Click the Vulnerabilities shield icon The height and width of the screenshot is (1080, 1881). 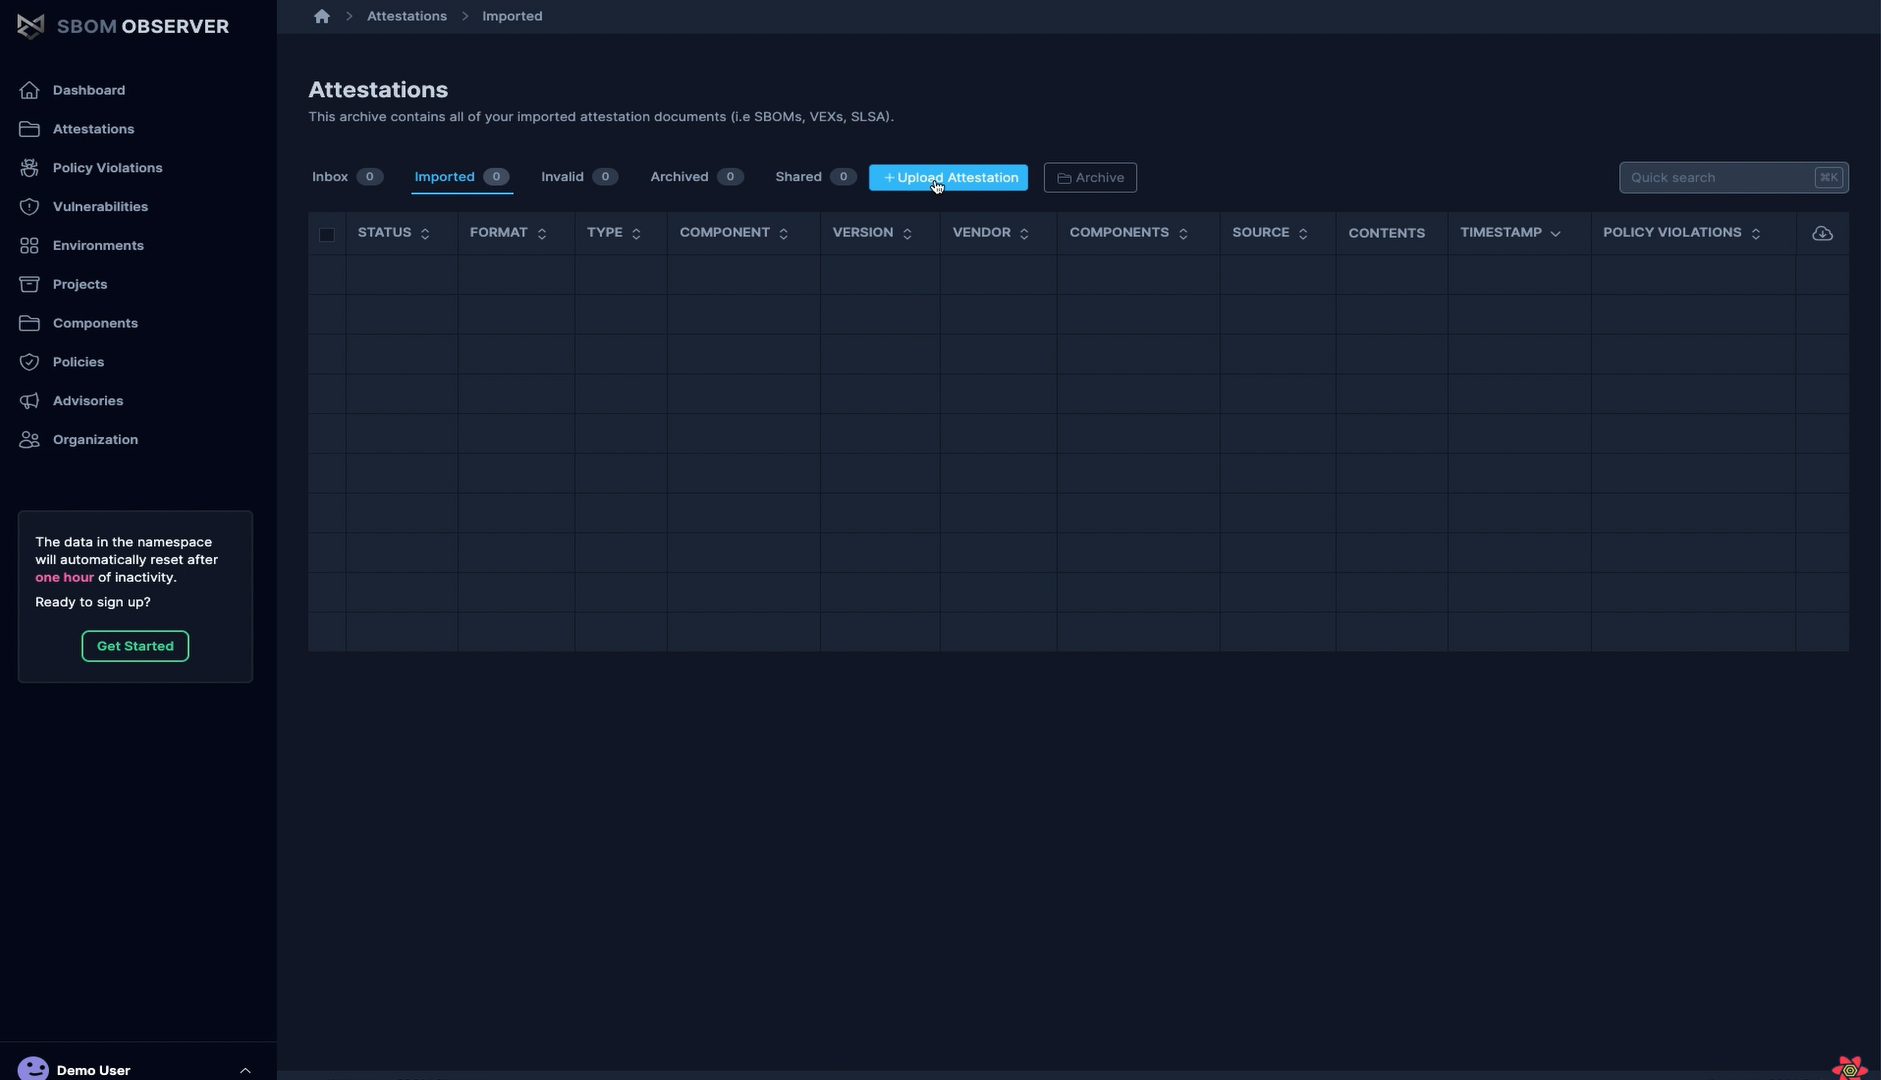pos(29,207)
